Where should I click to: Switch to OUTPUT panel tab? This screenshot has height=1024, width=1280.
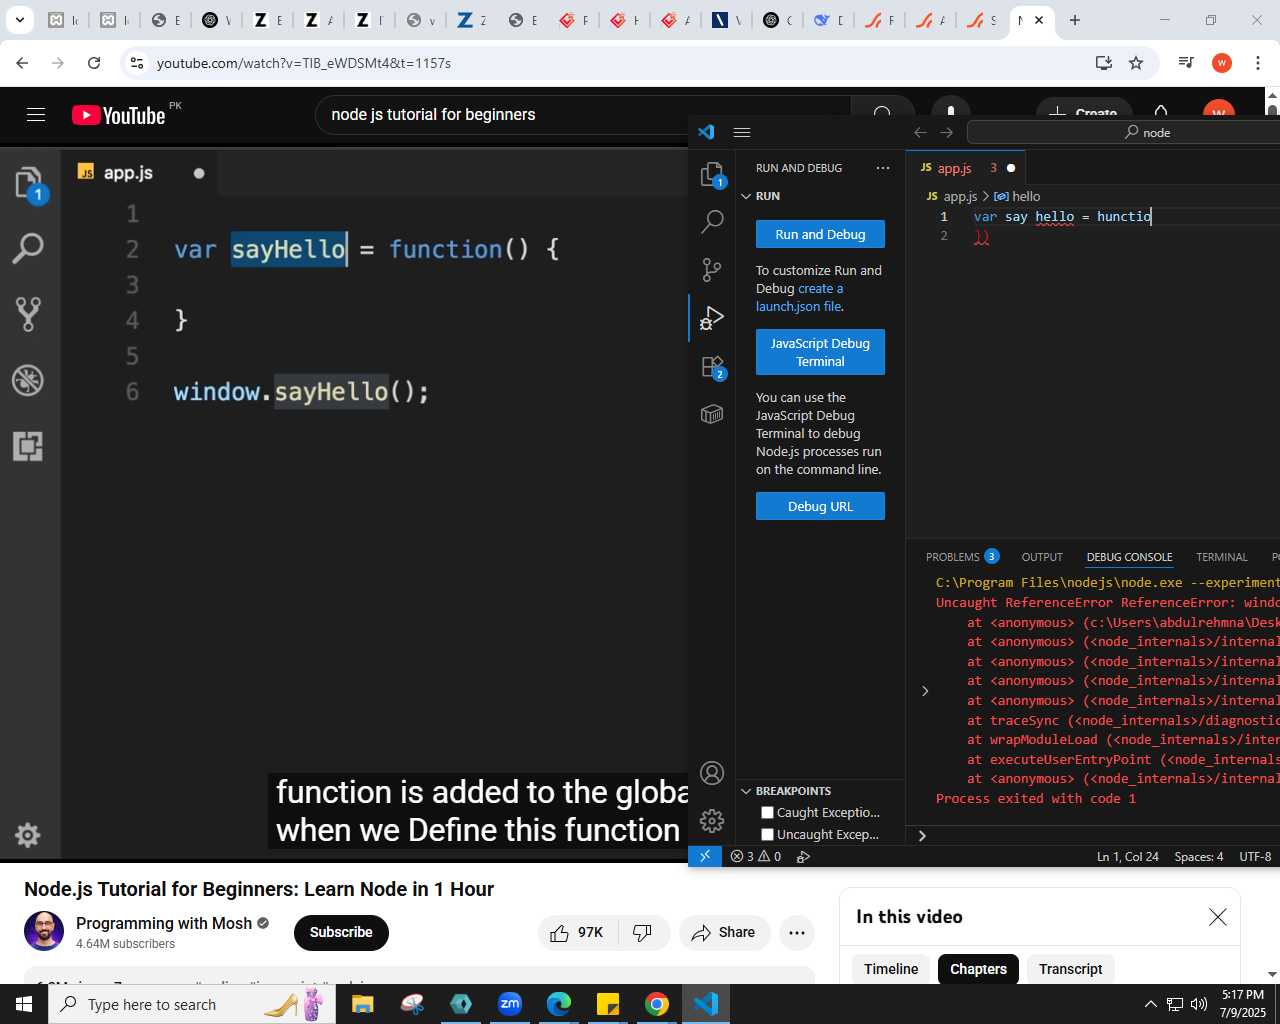(1042, 557)
